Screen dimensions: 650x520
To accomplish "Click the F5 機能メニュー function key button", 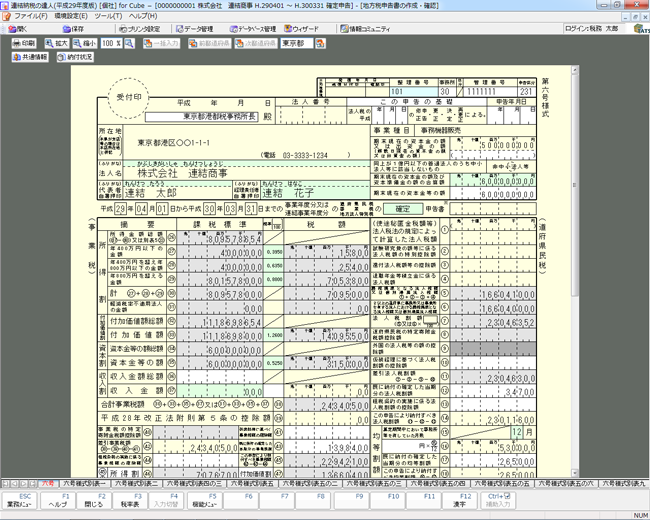I will (x=204, y=500).
